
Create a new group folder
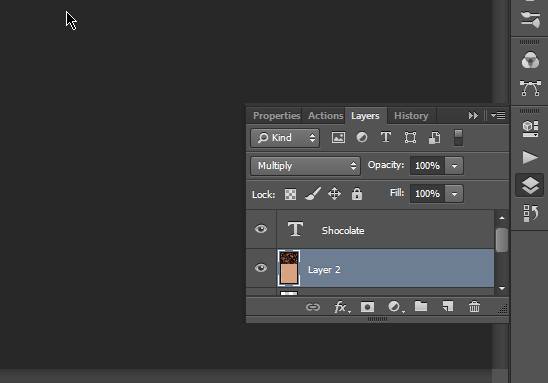pos(421,306)
